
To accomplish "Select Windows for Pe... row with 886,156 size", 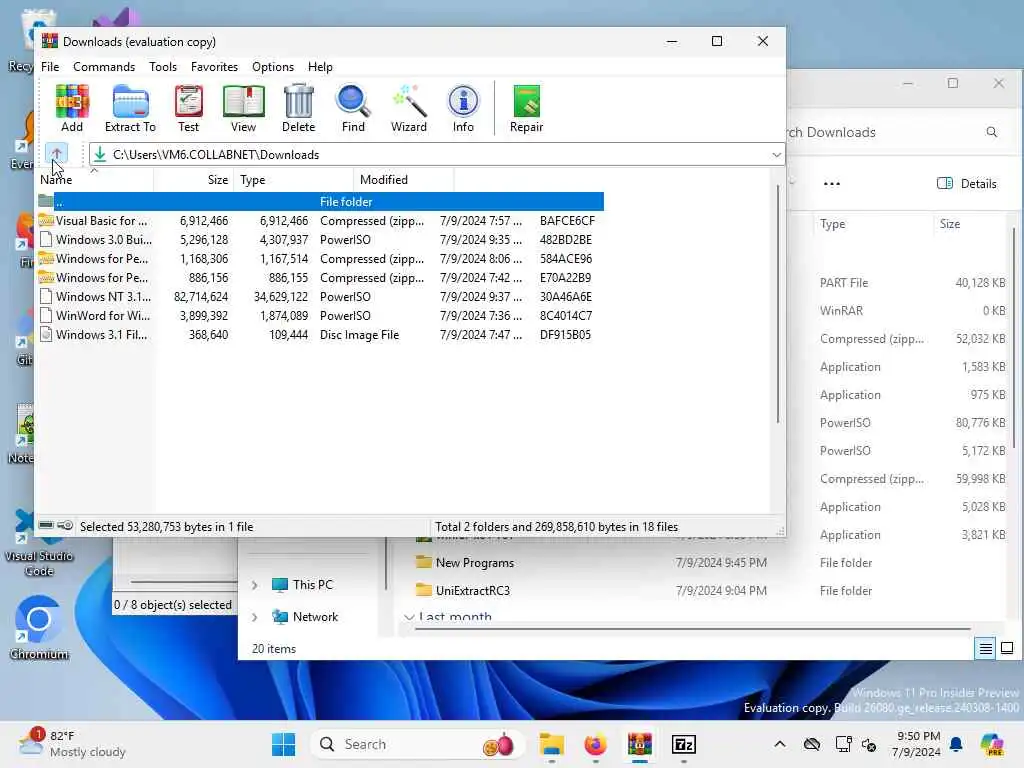I will pyautogui.click(x=321, y=278).
